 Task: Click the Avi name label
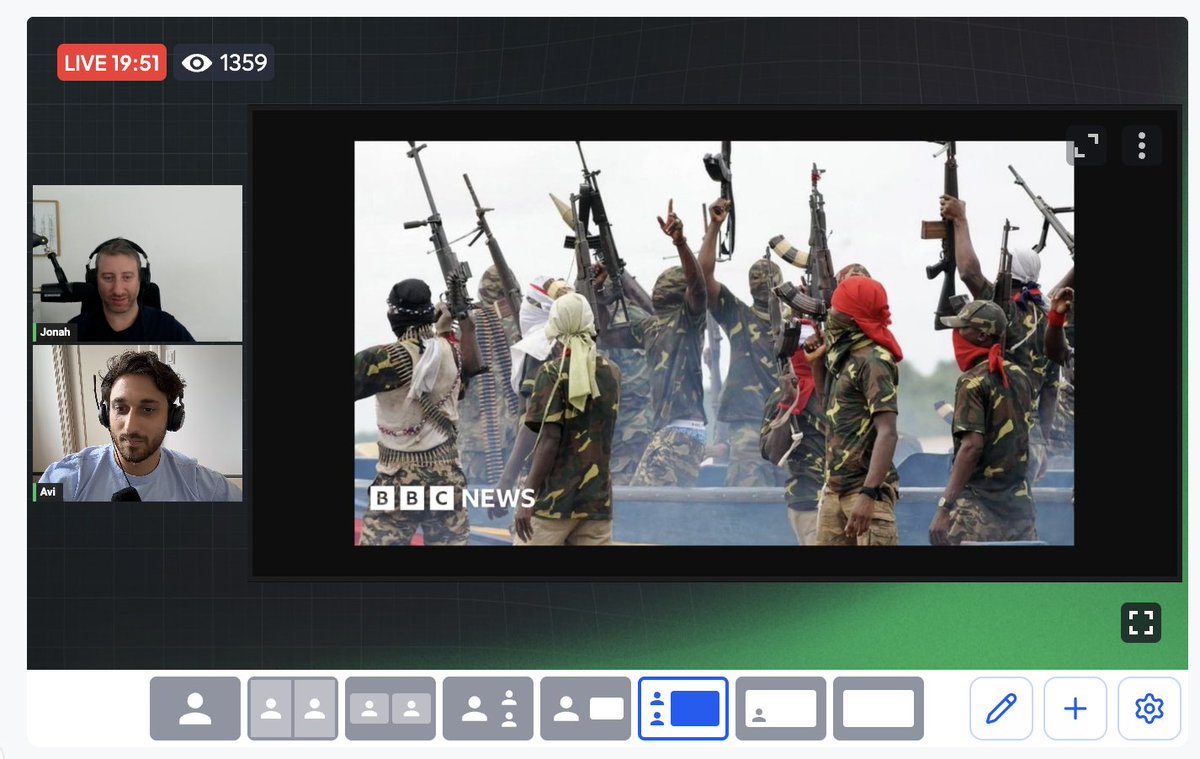pyautogui.click(x=48, y=491)
